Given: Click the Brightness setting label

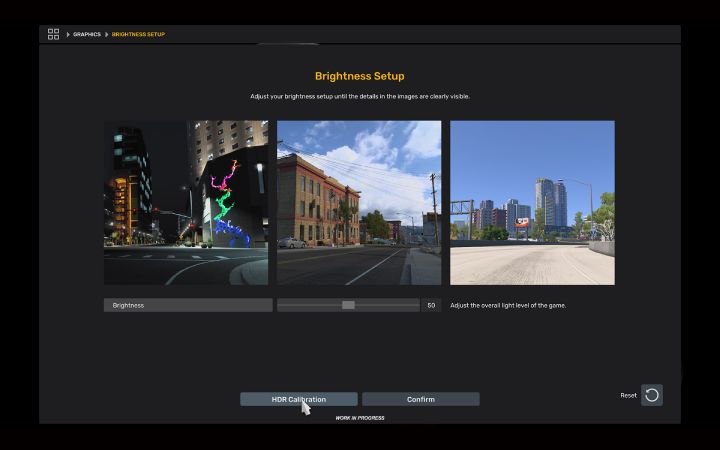Looking at the screenshot, I should 188,305.
